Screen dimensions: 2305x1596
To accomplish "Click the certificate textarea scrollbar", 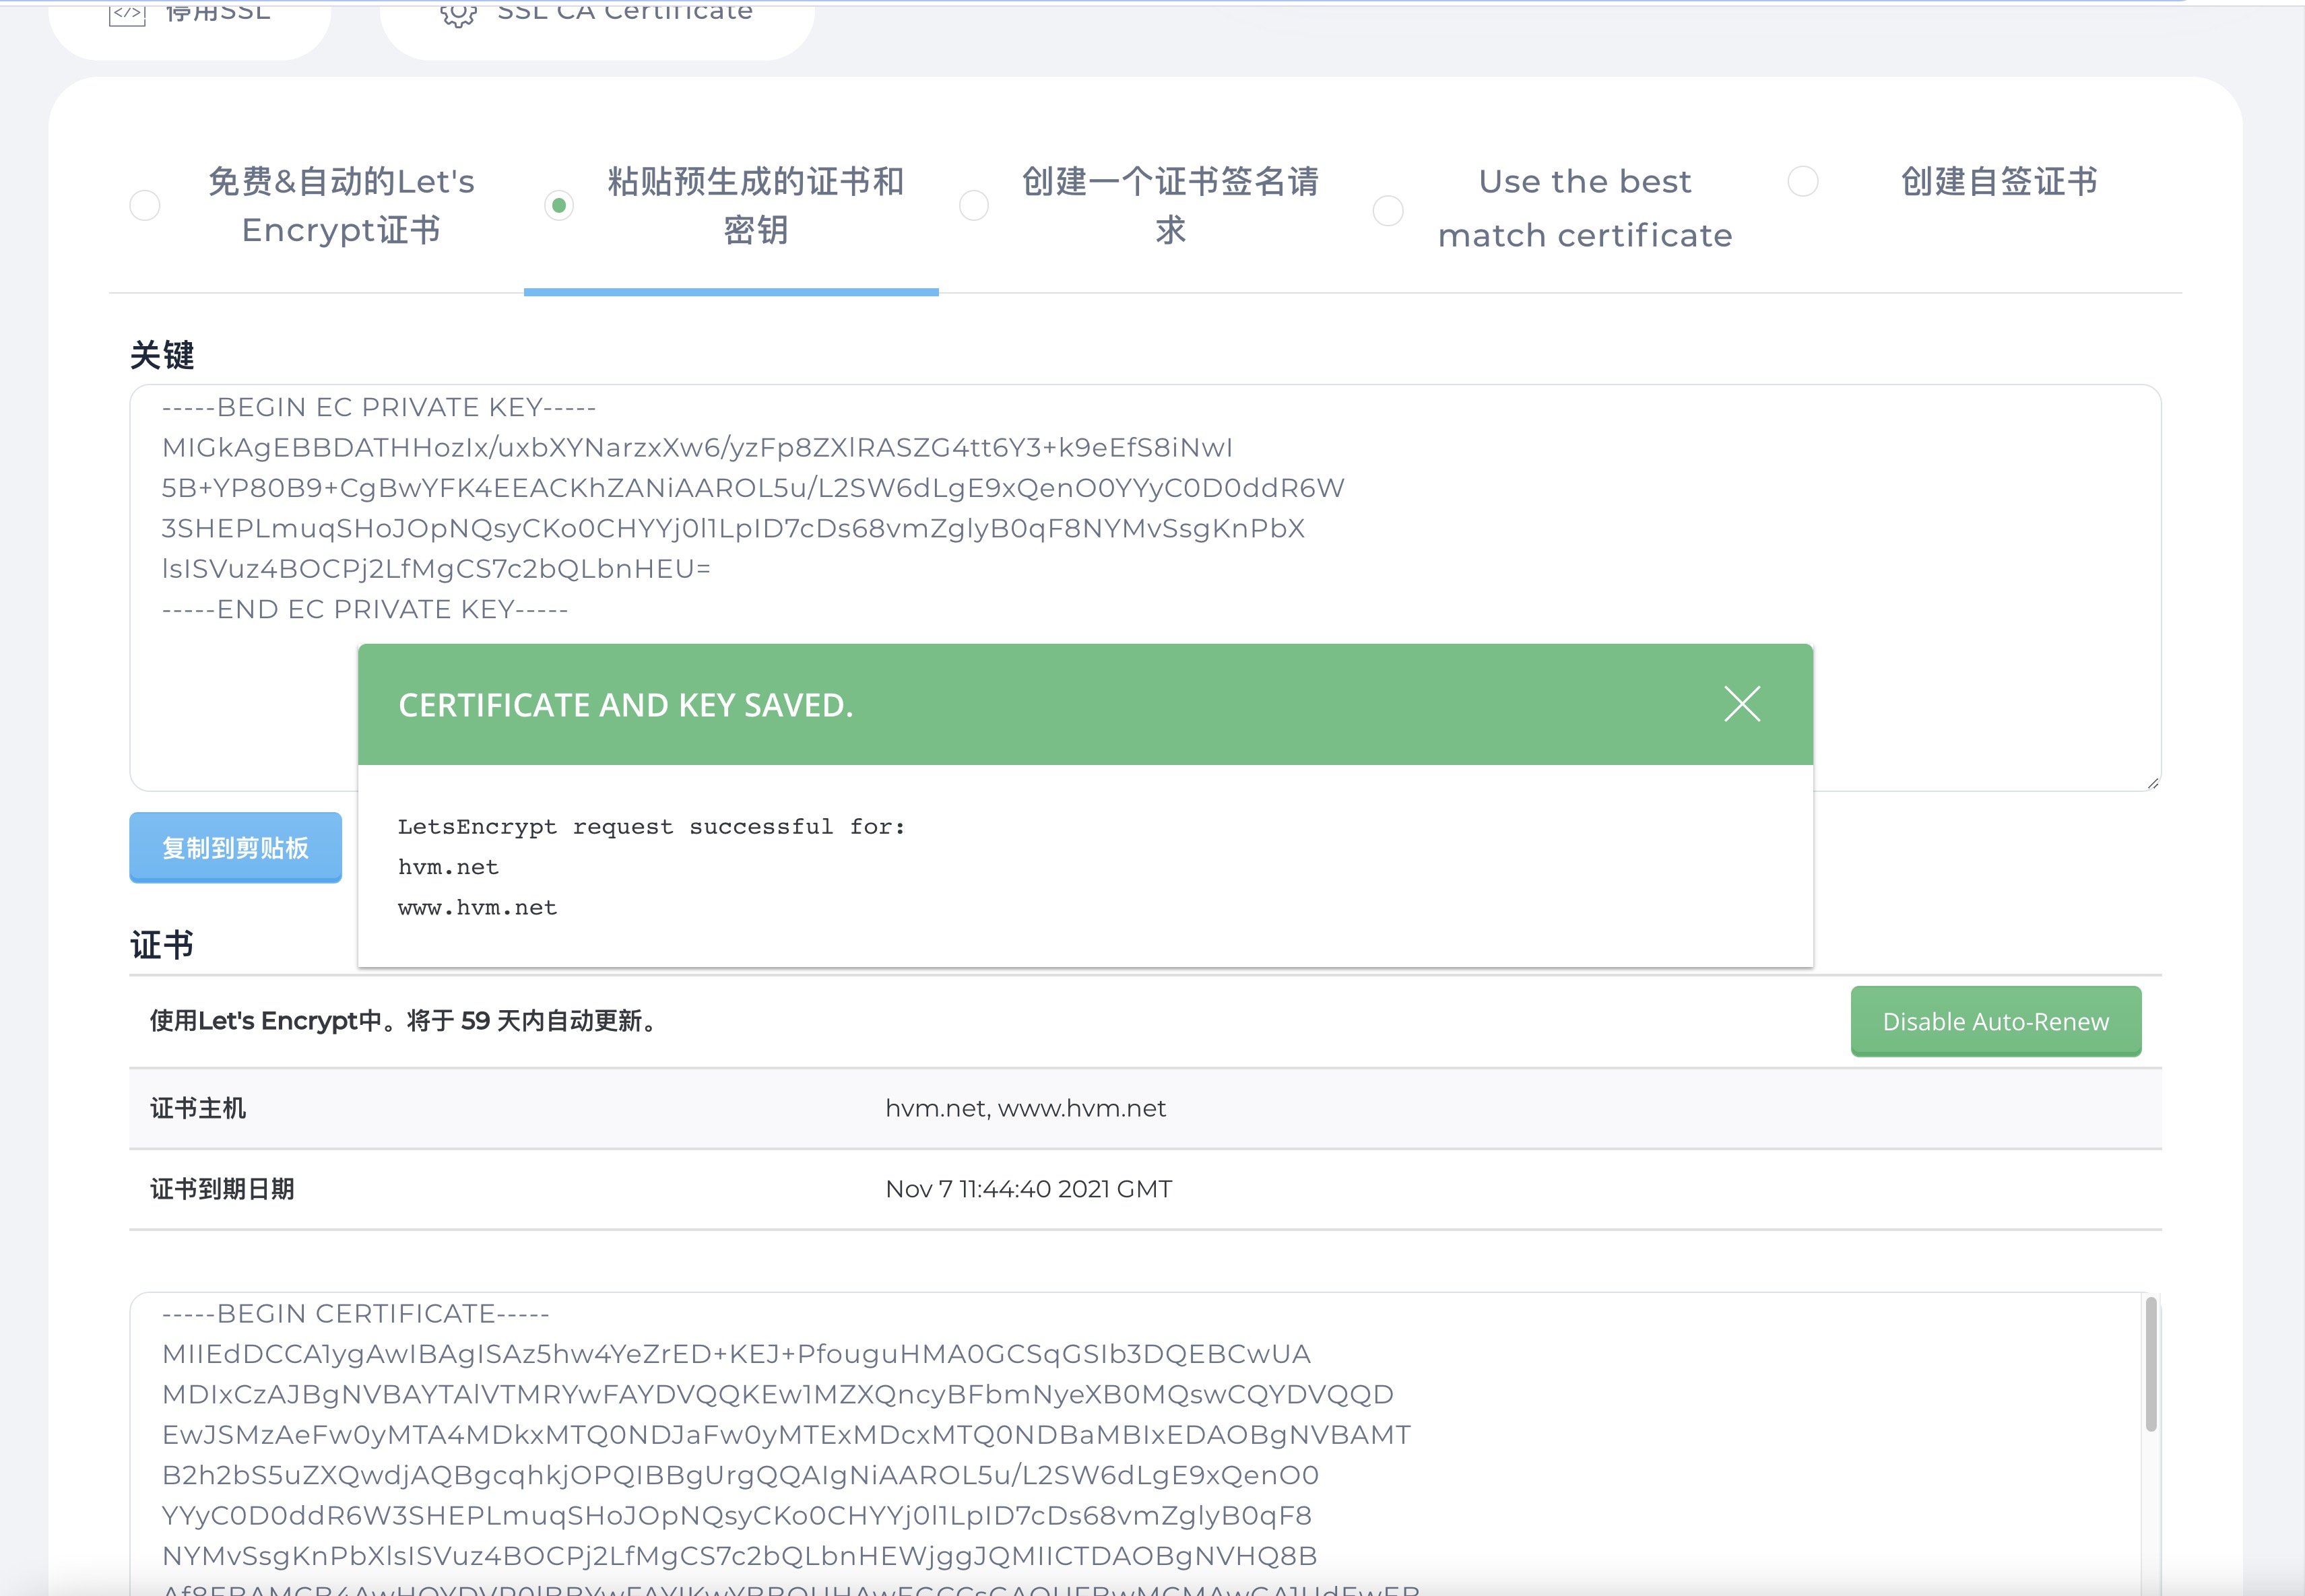I will (x=2150, y=1365).
